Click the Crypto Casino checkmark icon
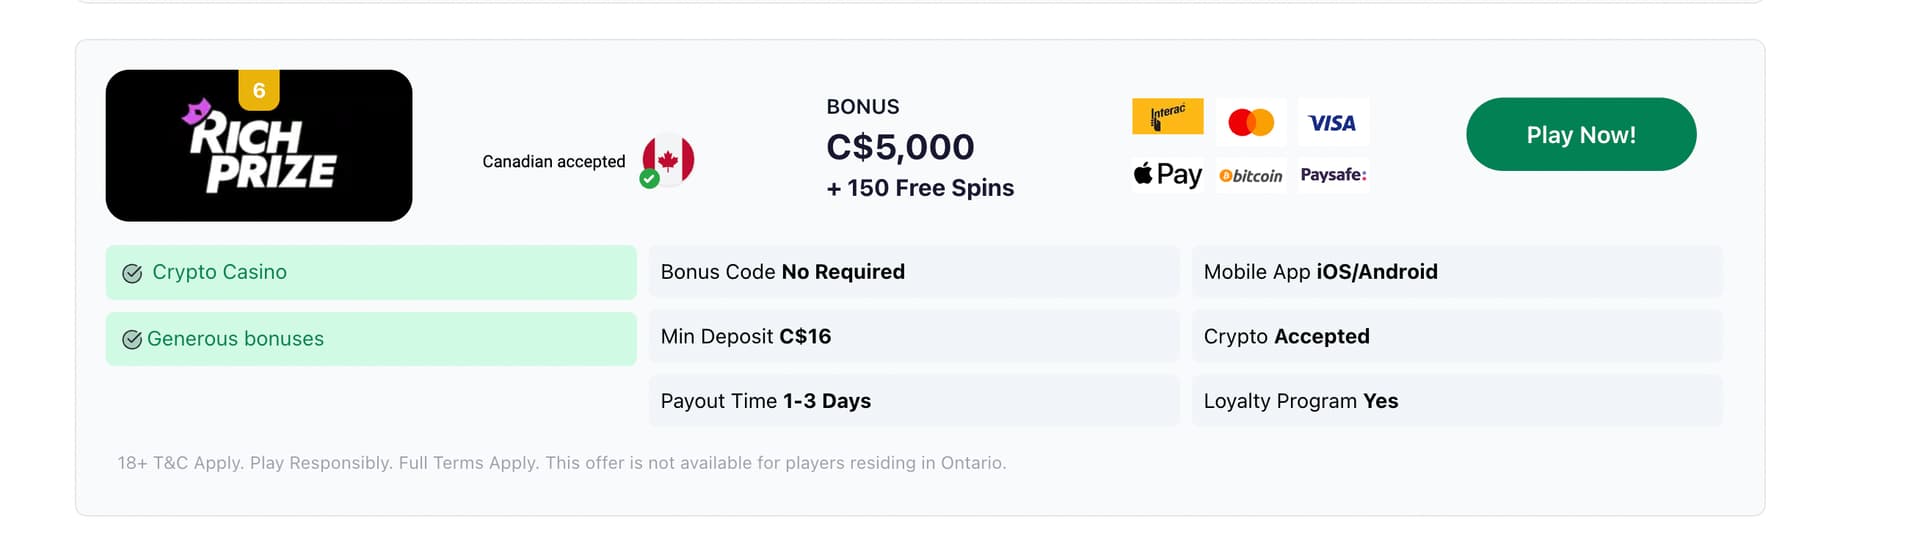 coord(132,273)
